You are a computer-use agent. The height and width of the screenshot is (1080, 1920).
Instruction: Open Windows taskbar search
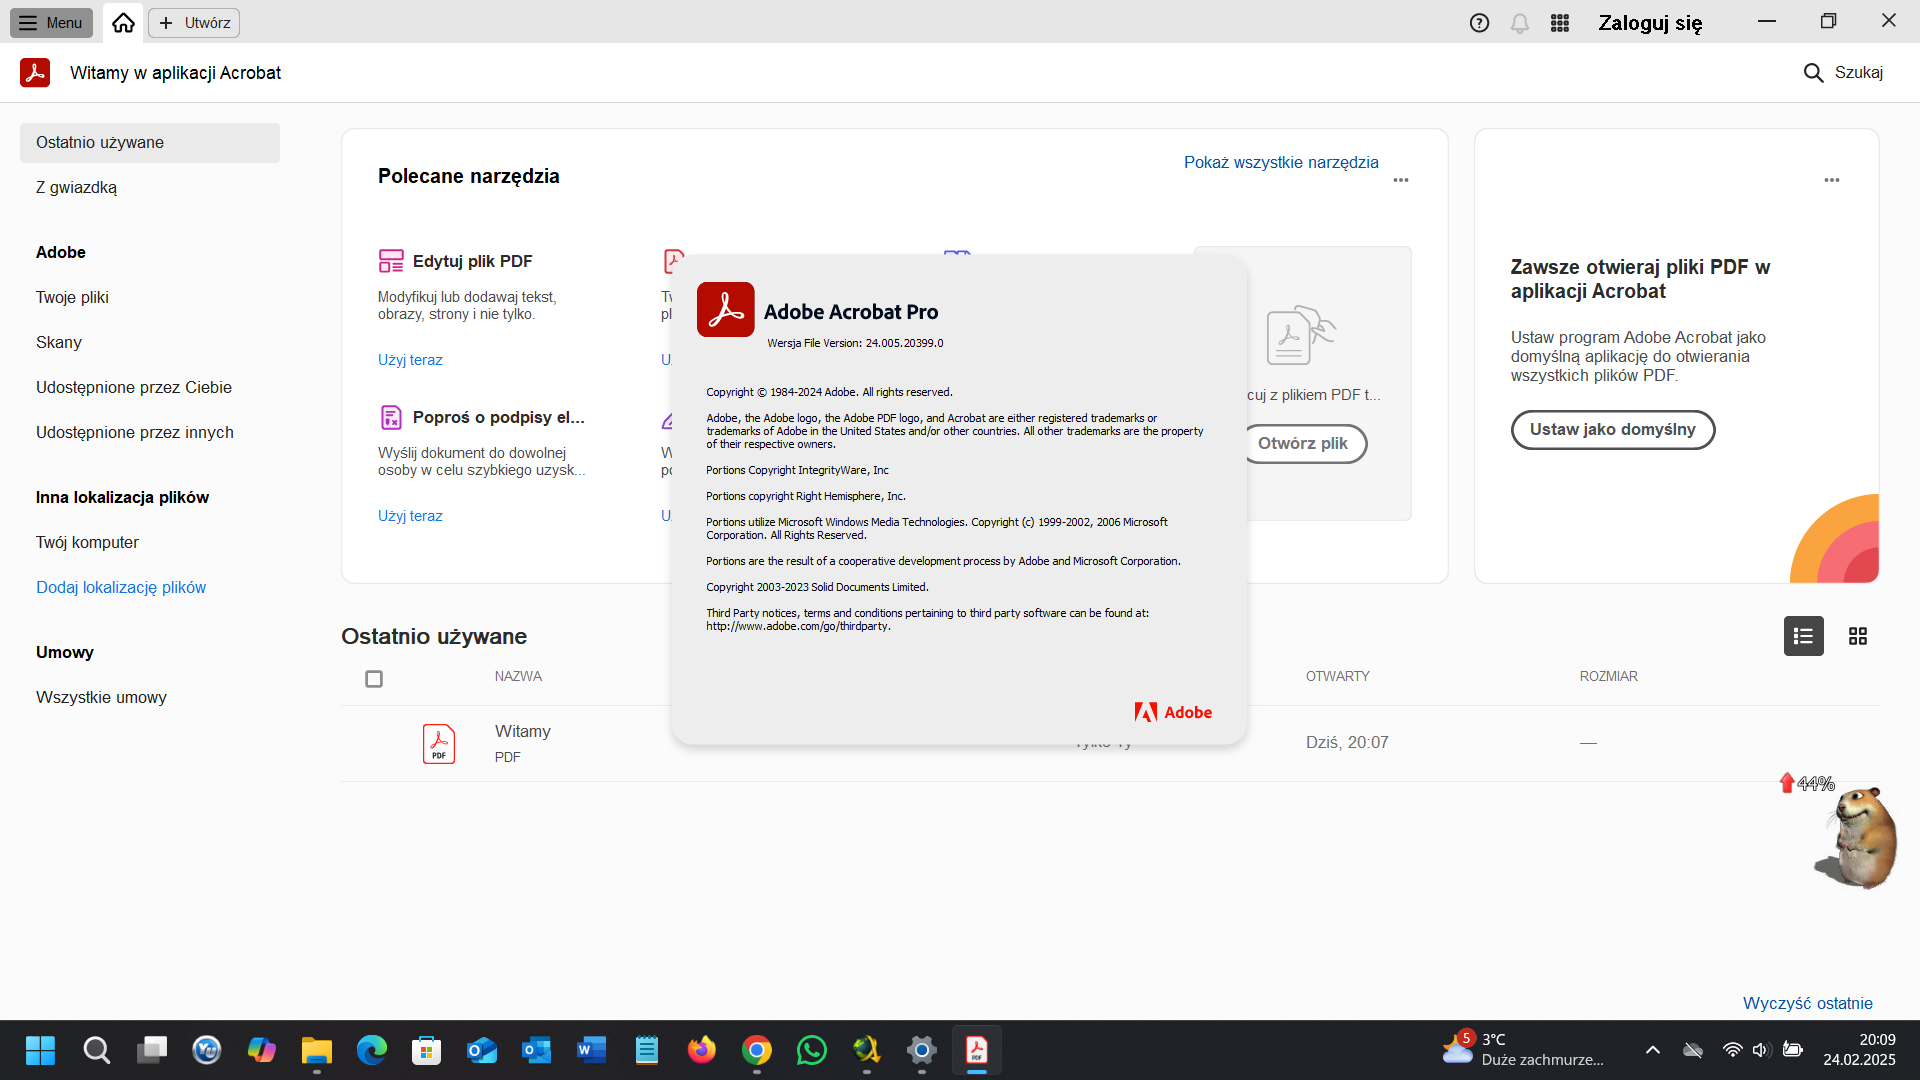click(96, 1051)
